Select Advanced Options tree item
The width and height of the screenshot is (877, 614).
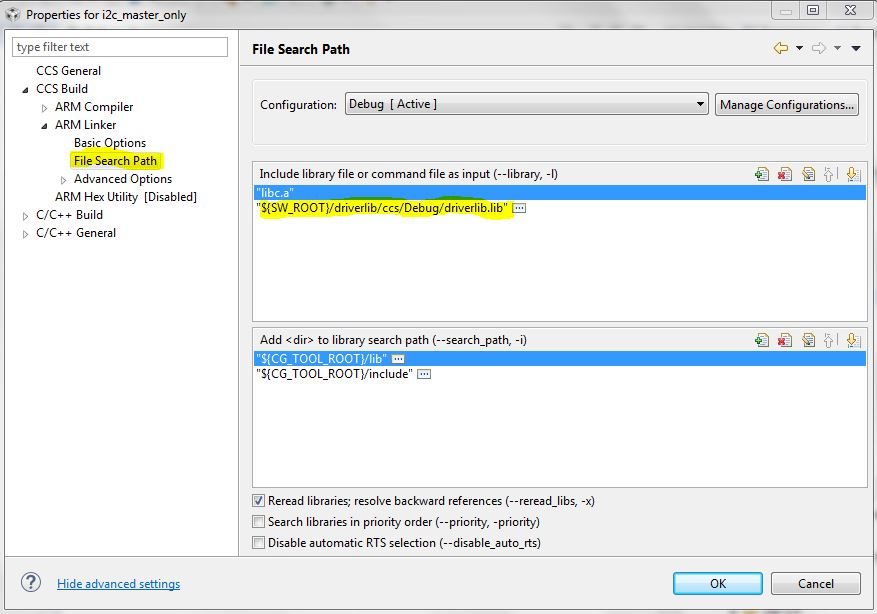point(123,179)
